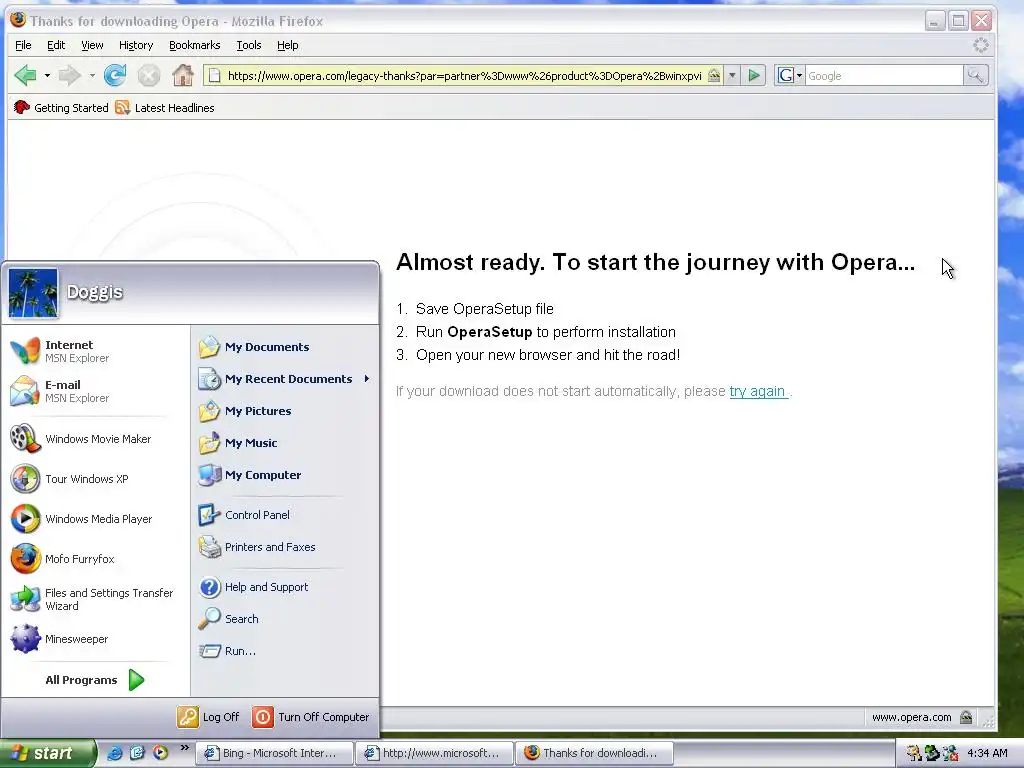Click into the Google search field

pyautogui.click(x=884, y=76)
